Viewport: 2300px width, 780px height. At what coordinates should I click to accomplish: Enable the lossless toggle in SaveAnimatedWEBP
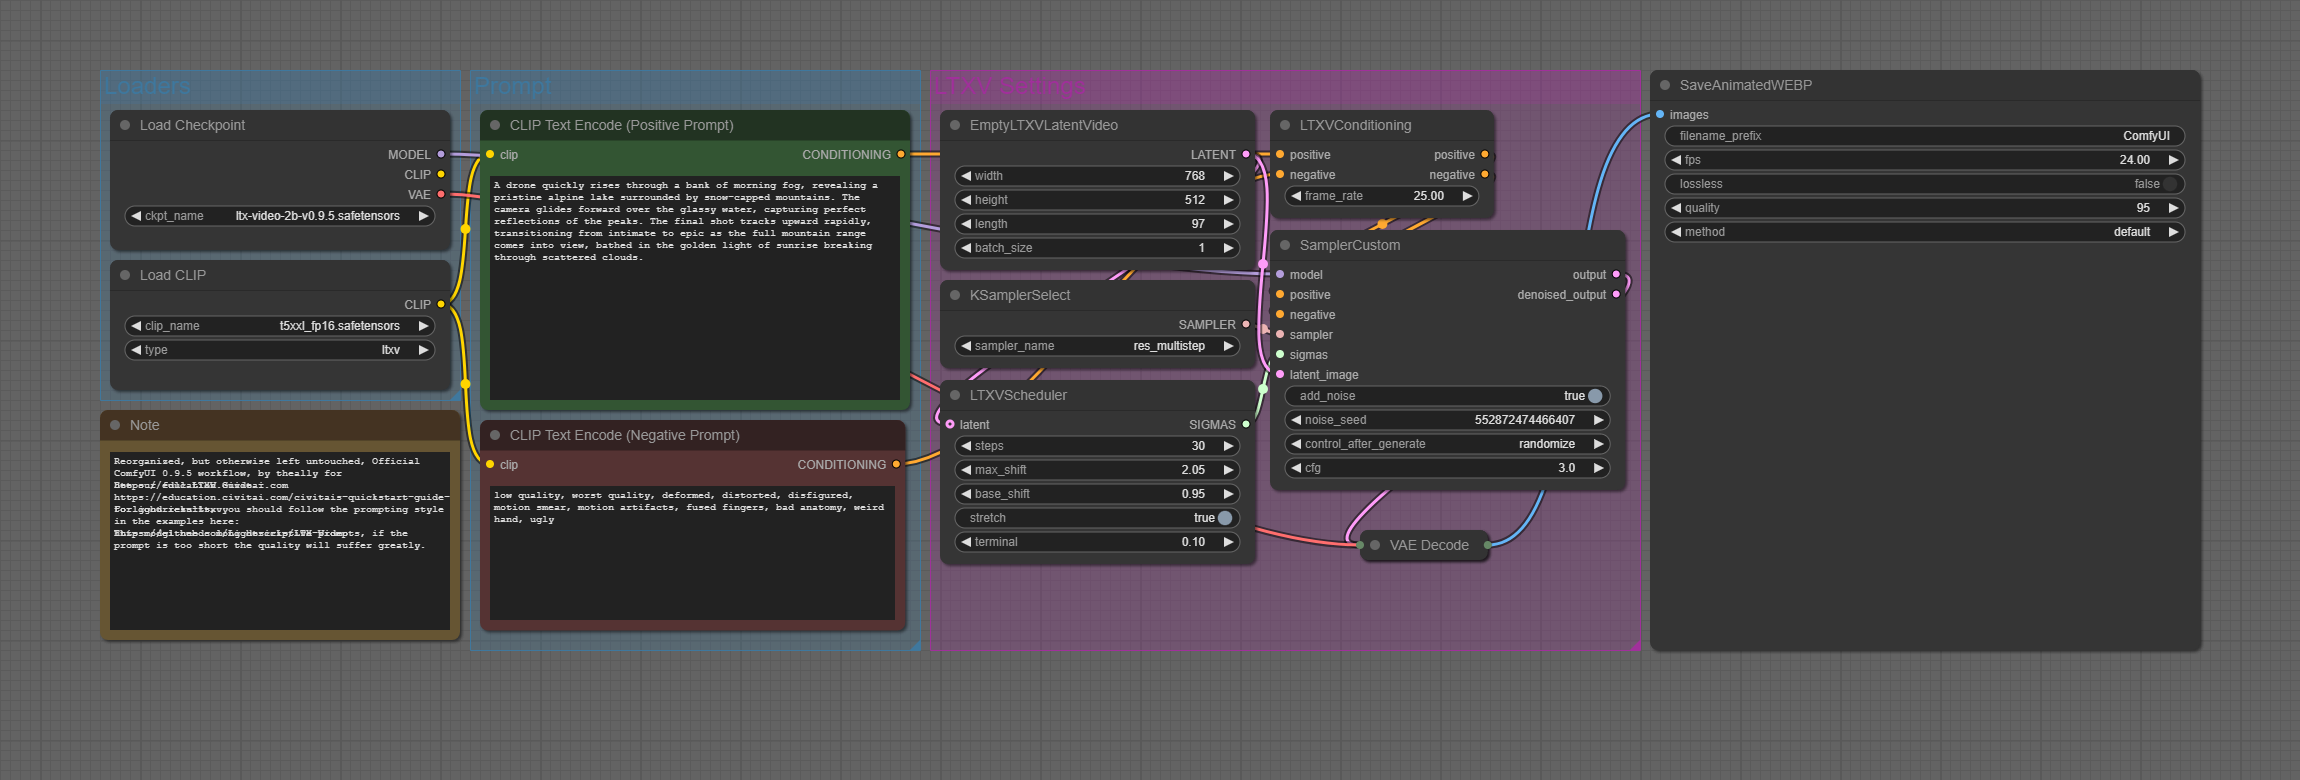(x=2168, y=184)
